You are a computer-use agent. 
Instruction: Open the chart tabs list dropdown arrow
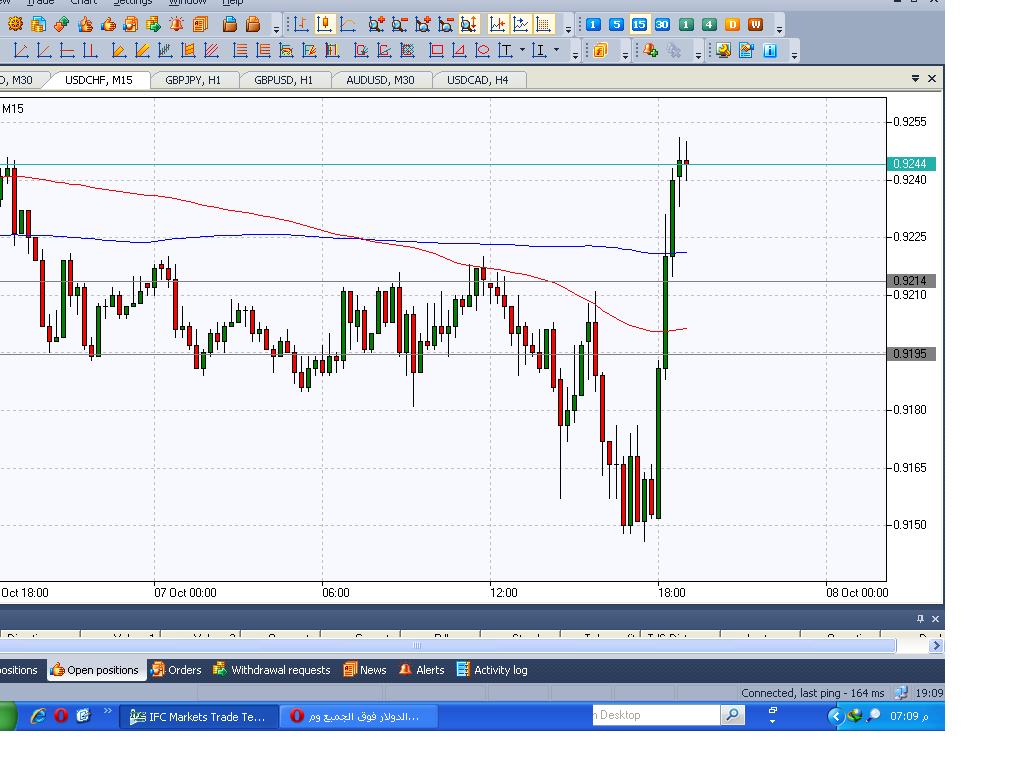(915, 79)
